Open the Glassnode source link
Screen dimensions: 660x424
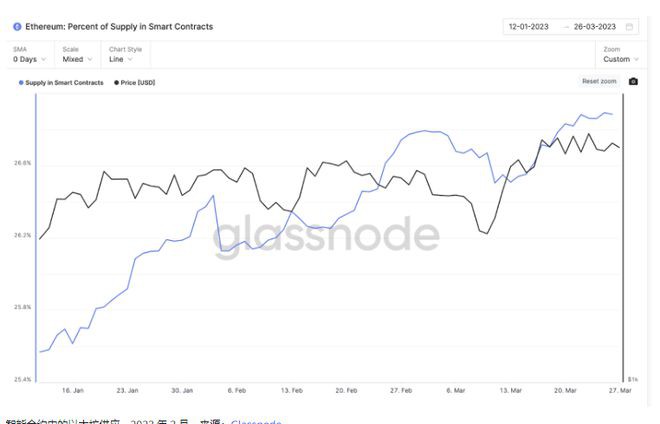(x=255, y=421)
